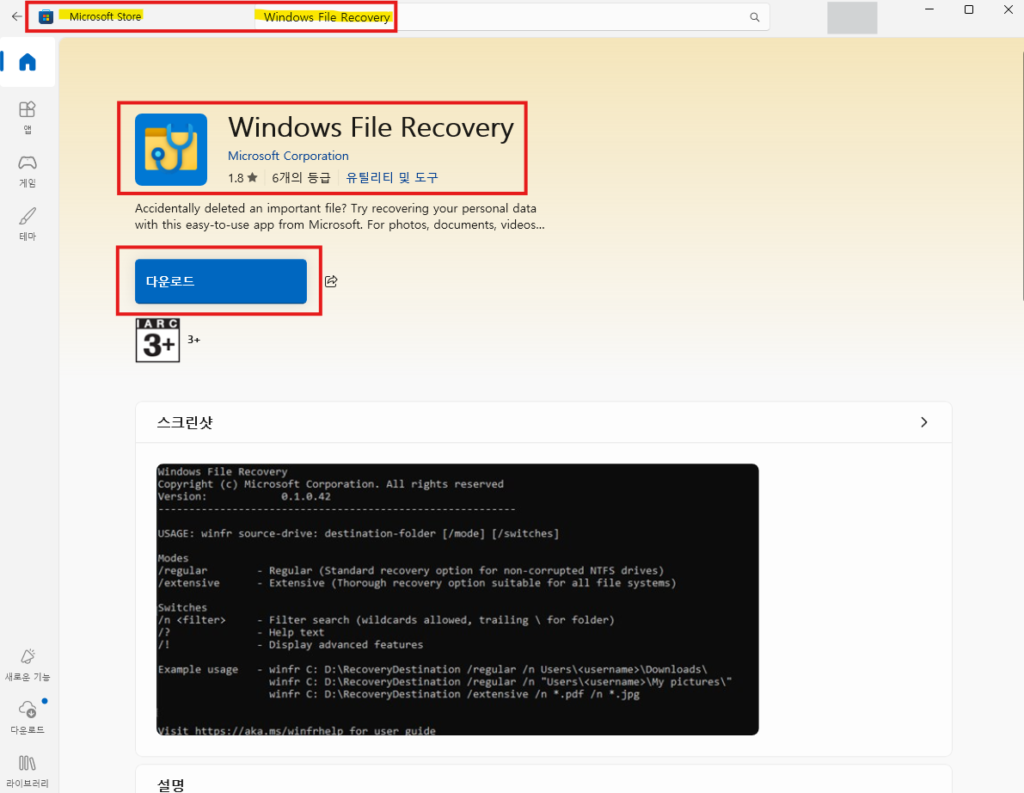
Task: Click the app description text starting 'Accidentally deleted'
Action: click(x=340, y=216)
